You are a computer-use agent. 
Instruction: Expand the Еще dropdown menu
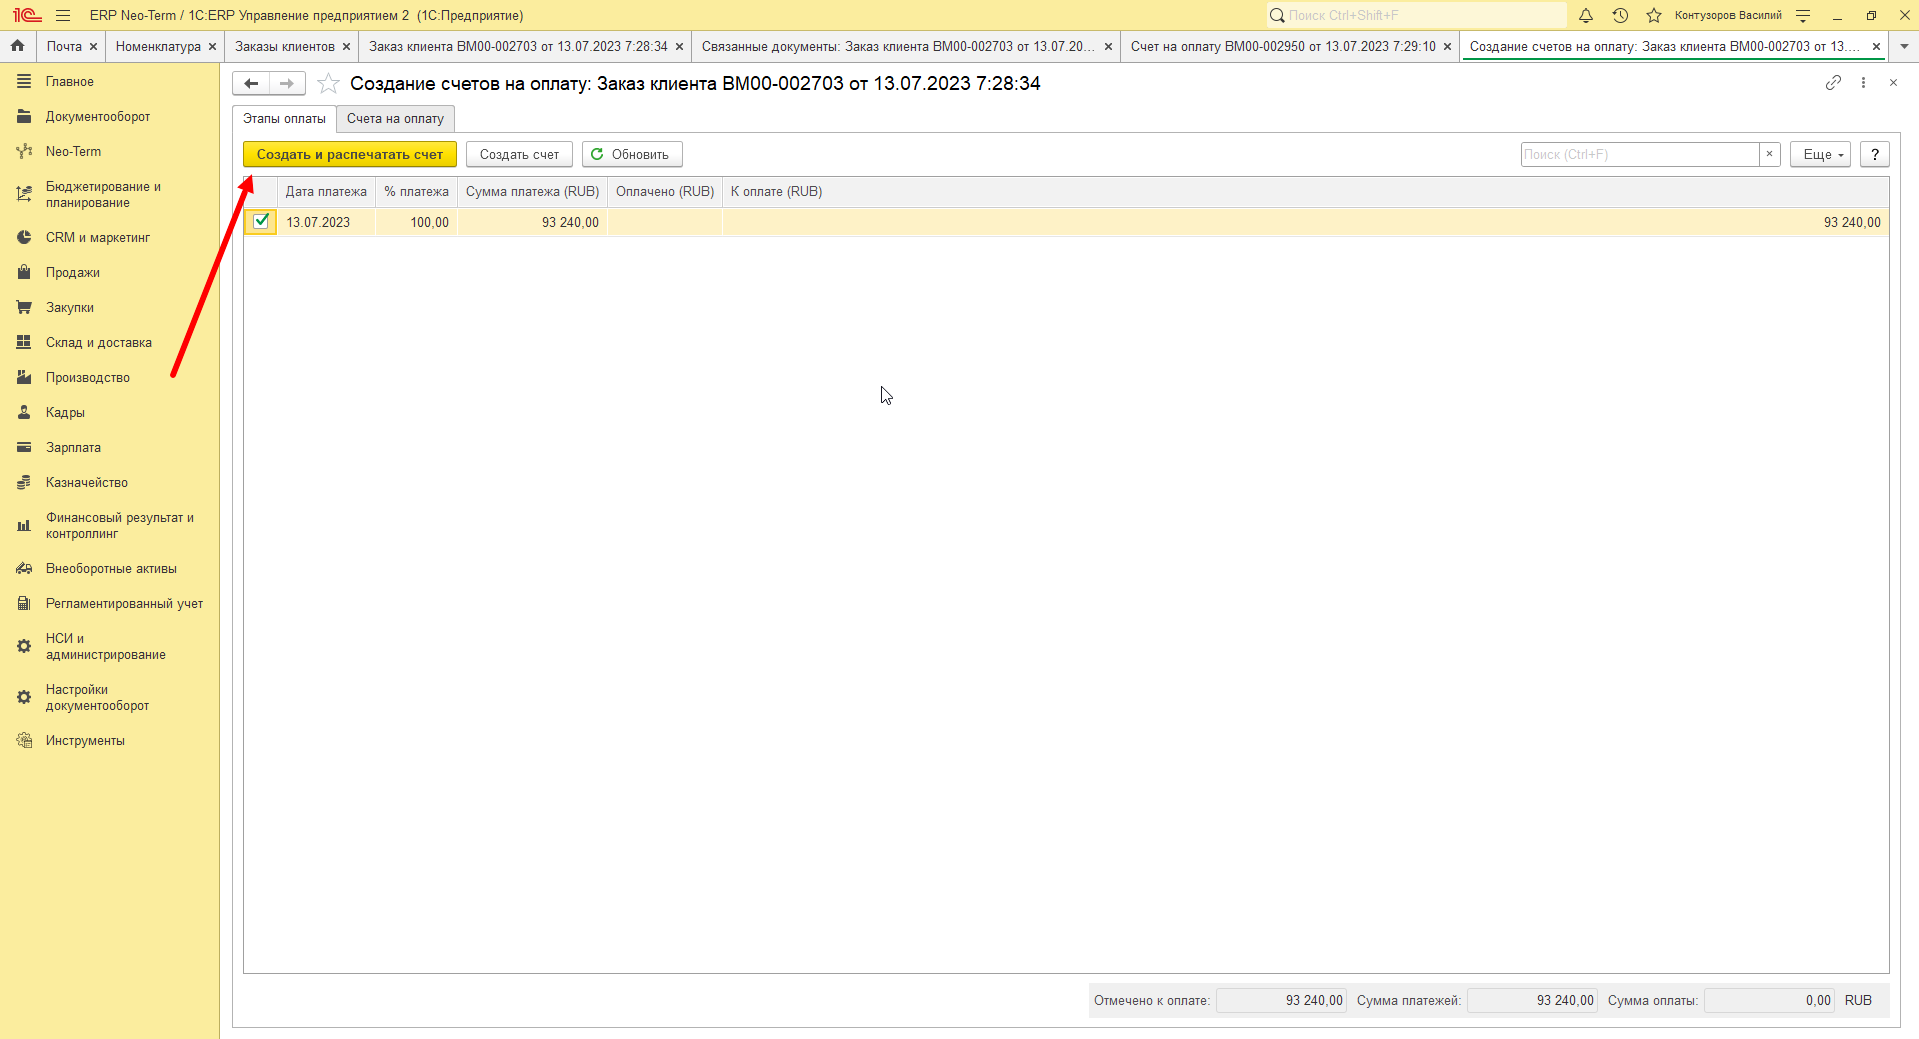click(1821, 154)
